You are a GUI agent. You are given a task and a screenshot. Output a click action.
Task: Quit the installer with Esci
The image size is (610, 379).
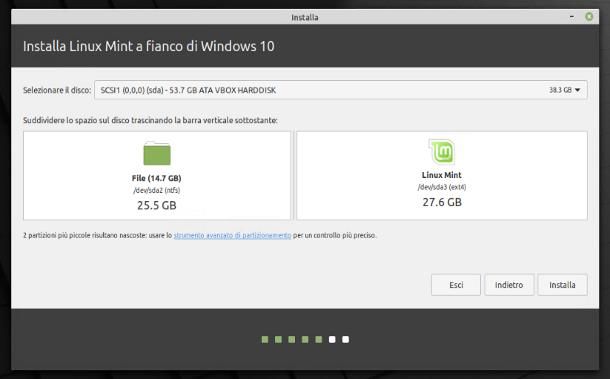456,285
